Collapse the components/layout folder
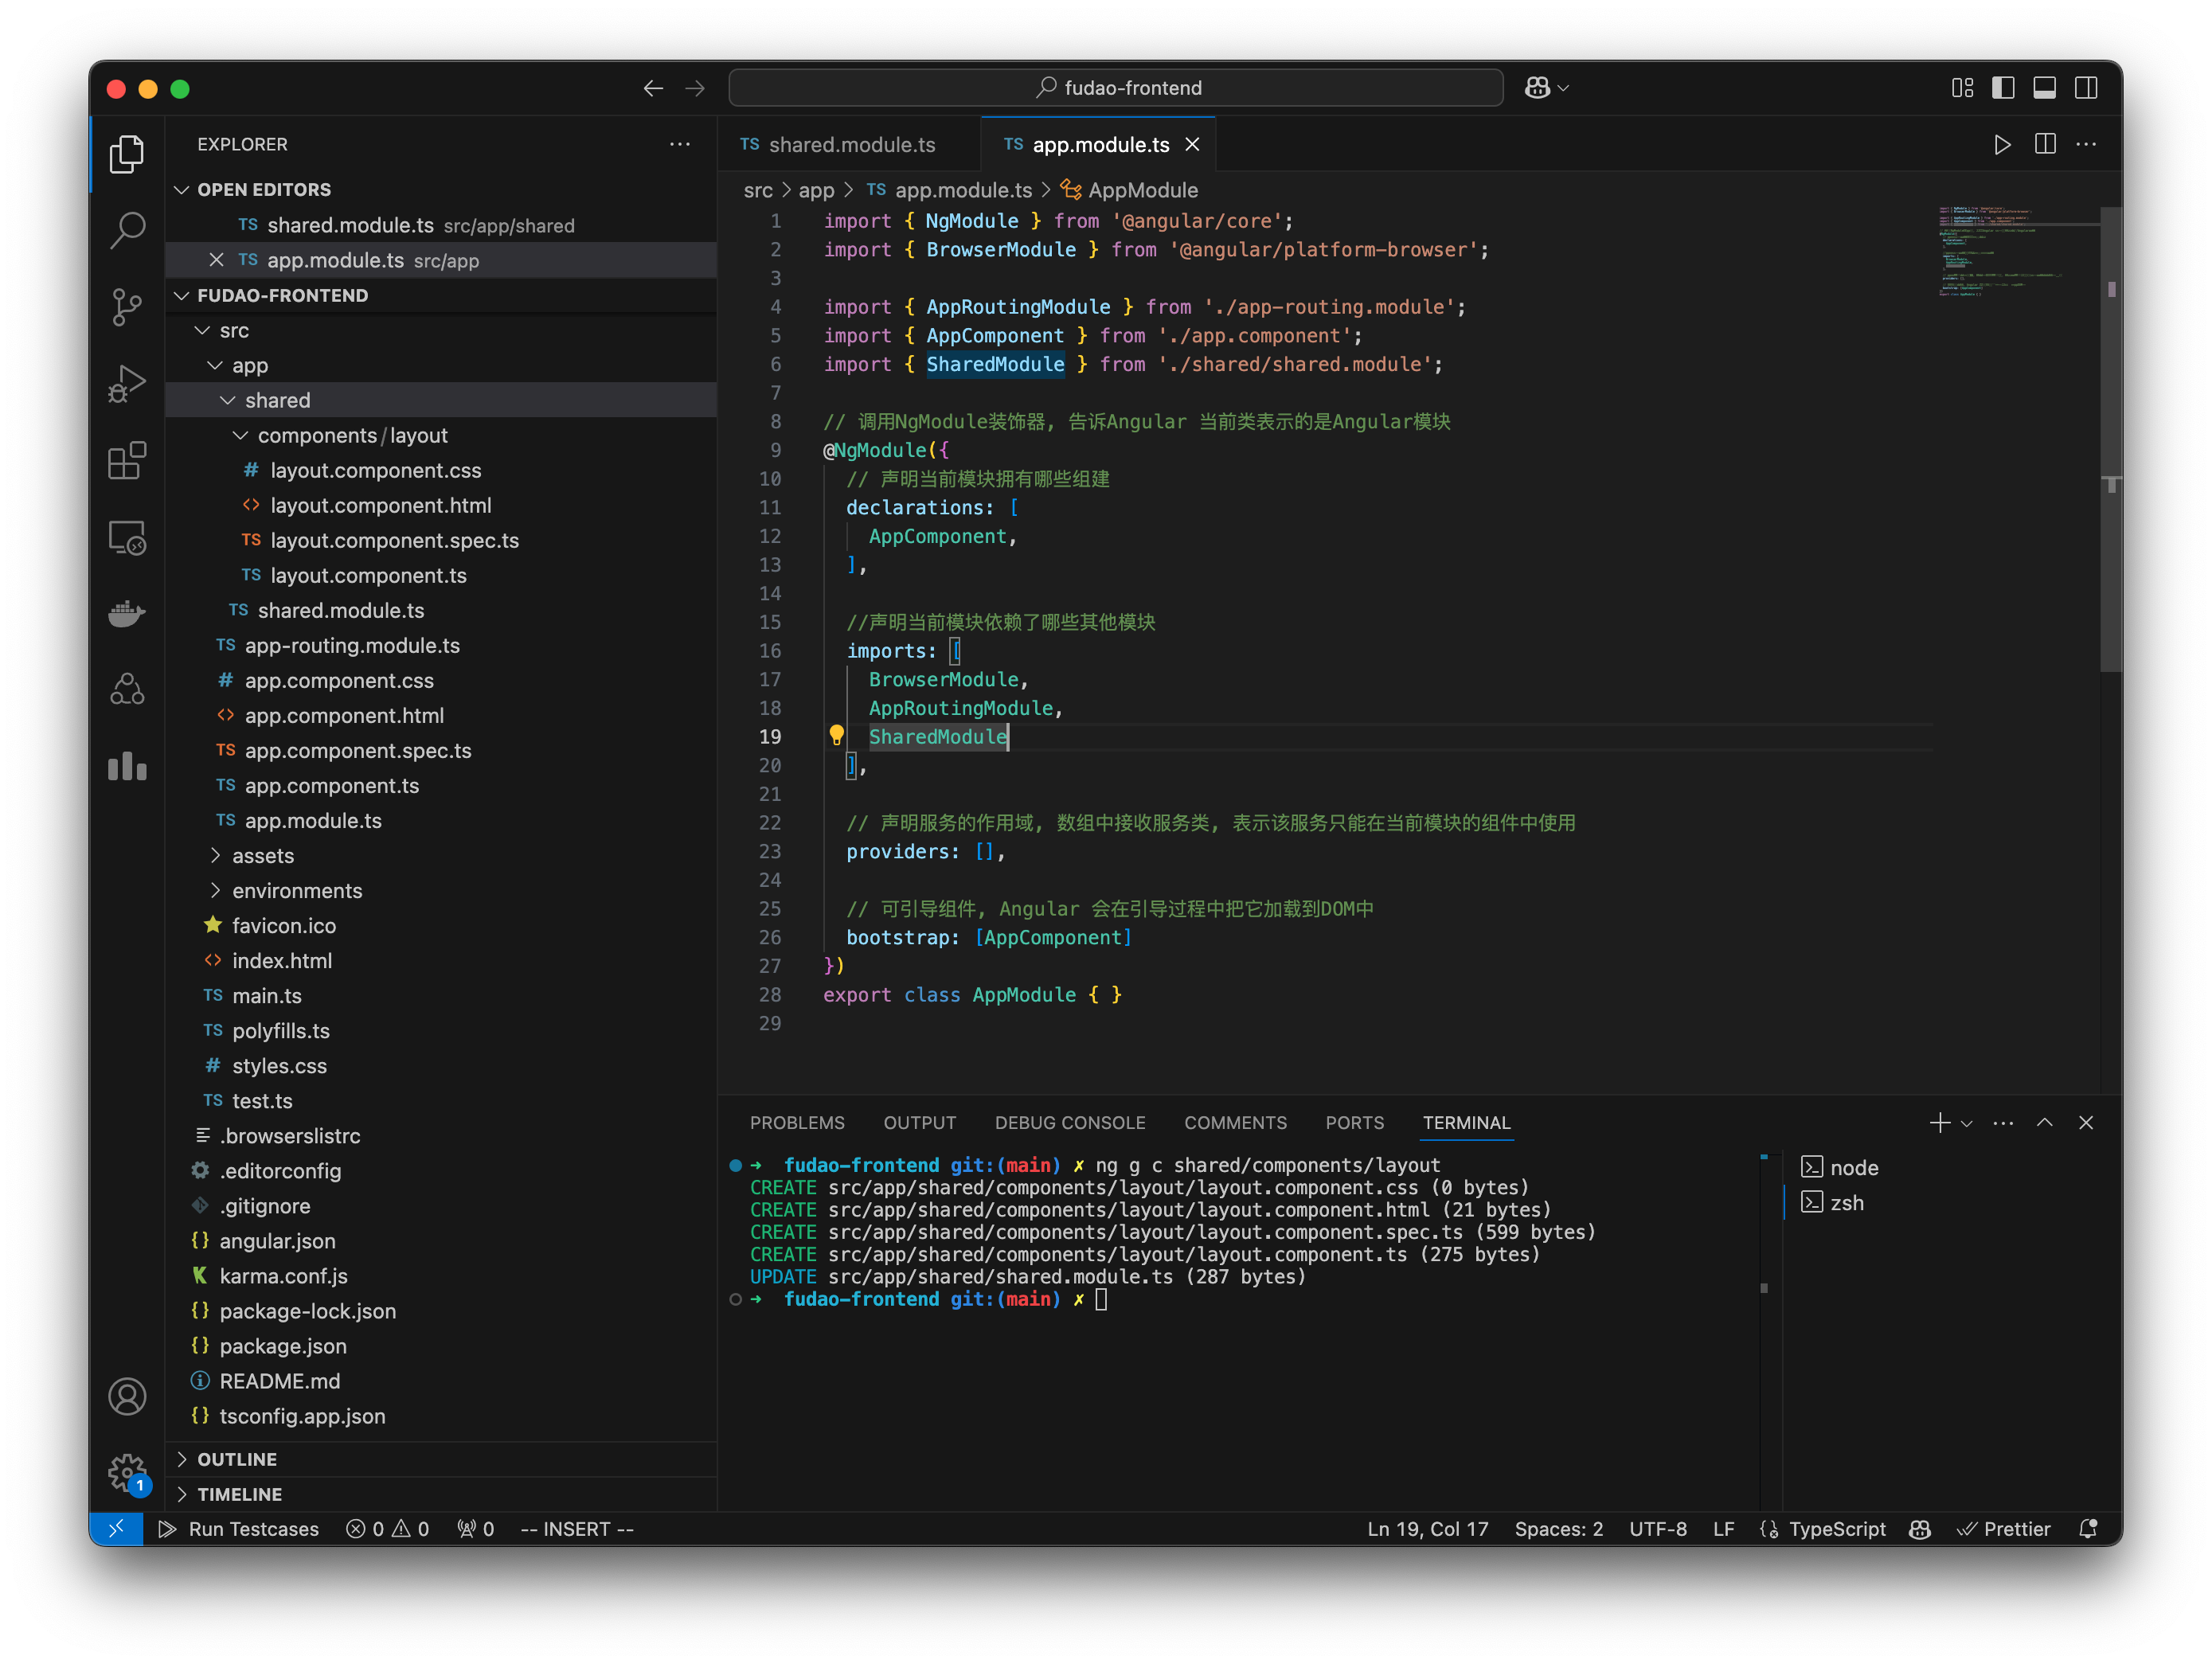This screenshot has width=2212, height=1664. (441, 435)
